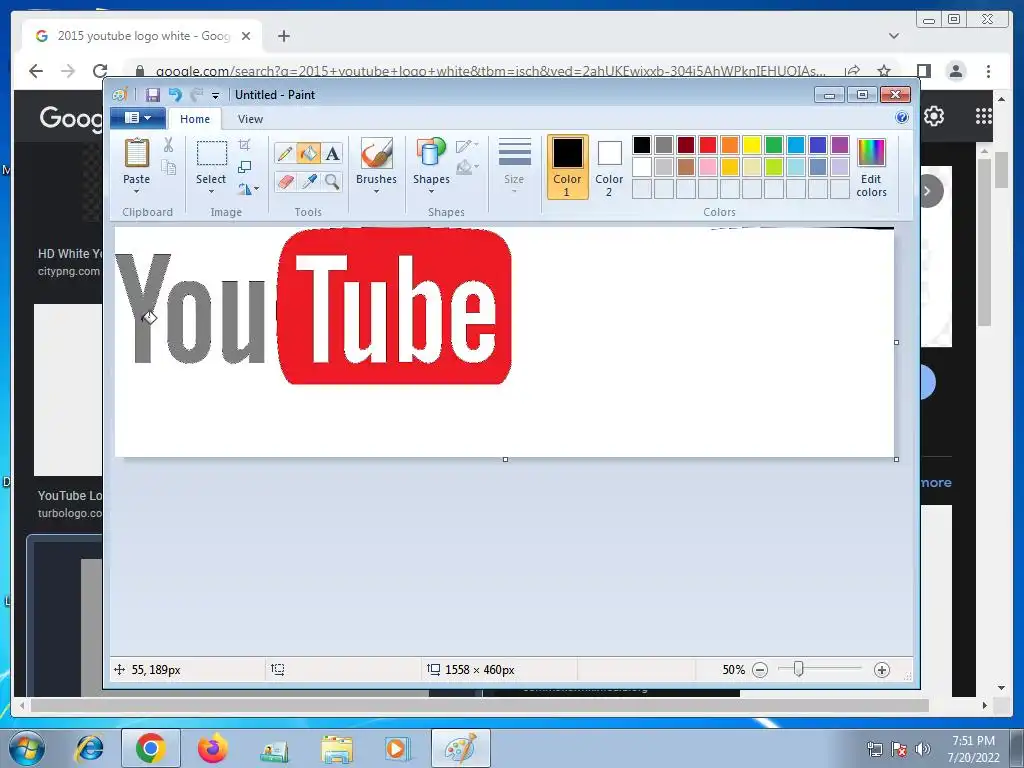
Task: Bookmark this page with star icon
Action: (x=884, y=71)
